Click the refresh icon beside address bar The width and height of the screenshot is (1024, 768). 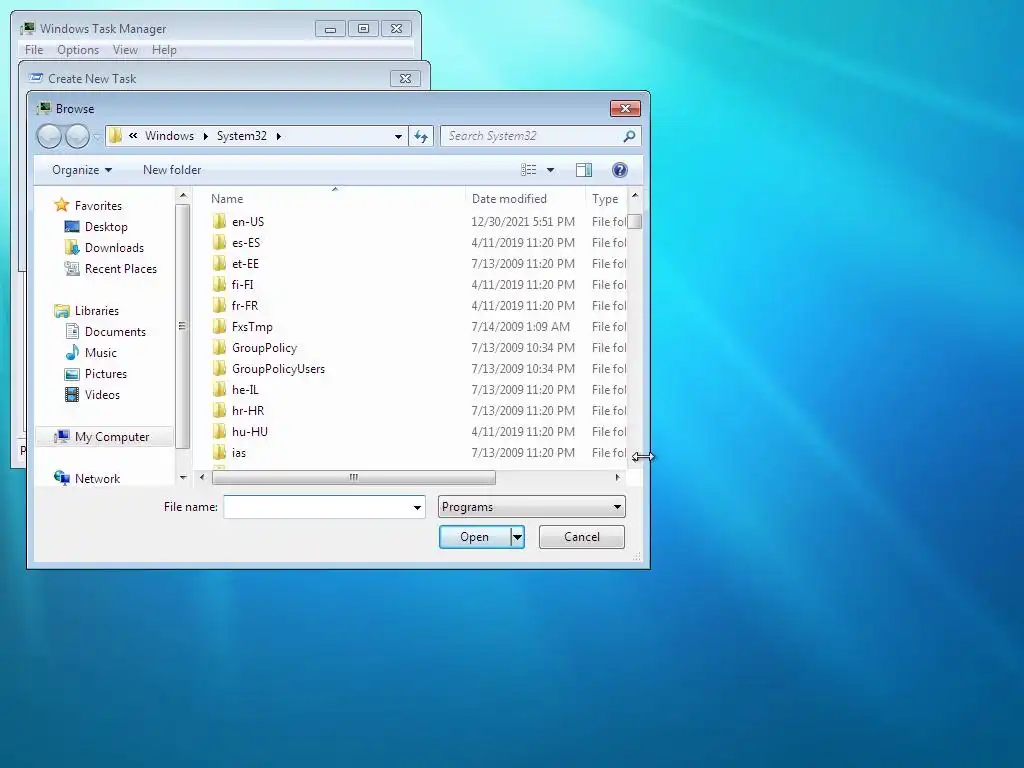pyautogui.click(x=421, y=136)
